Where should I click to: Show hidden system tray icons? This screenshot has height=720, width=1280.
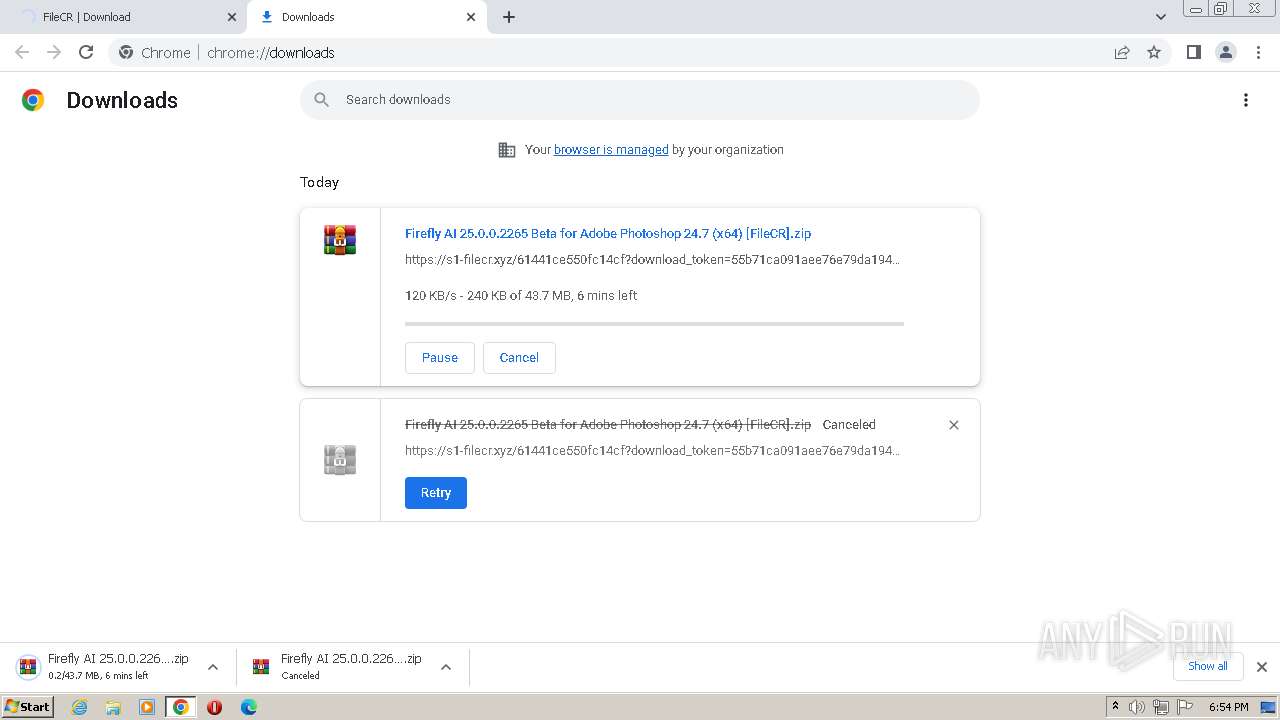(1115, 707)
